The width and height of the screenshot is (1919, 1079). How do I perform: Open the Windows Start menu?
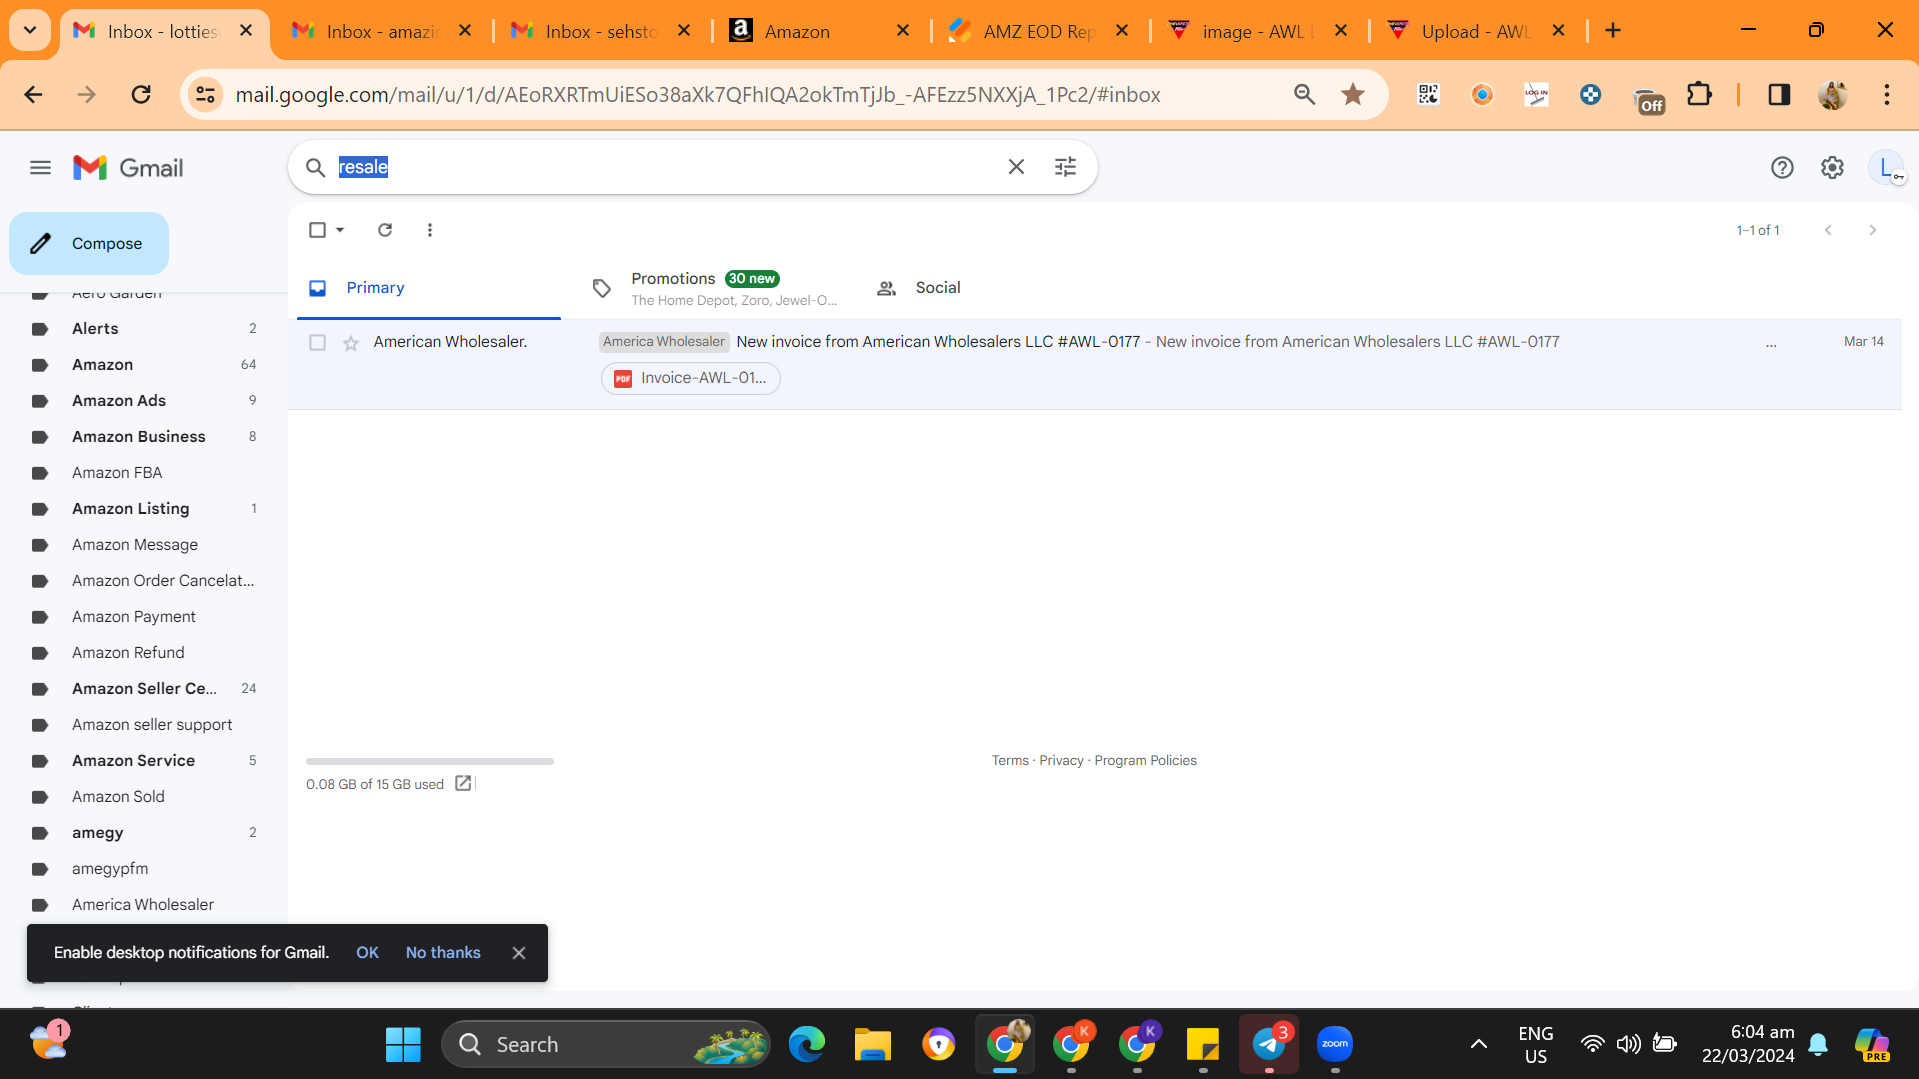(x=403, y=1044)
